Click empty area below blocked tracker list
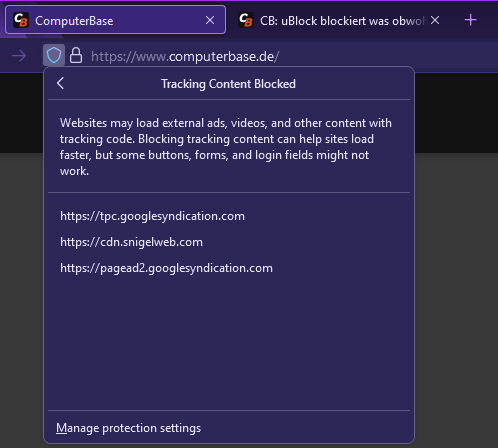 point(229,343)
